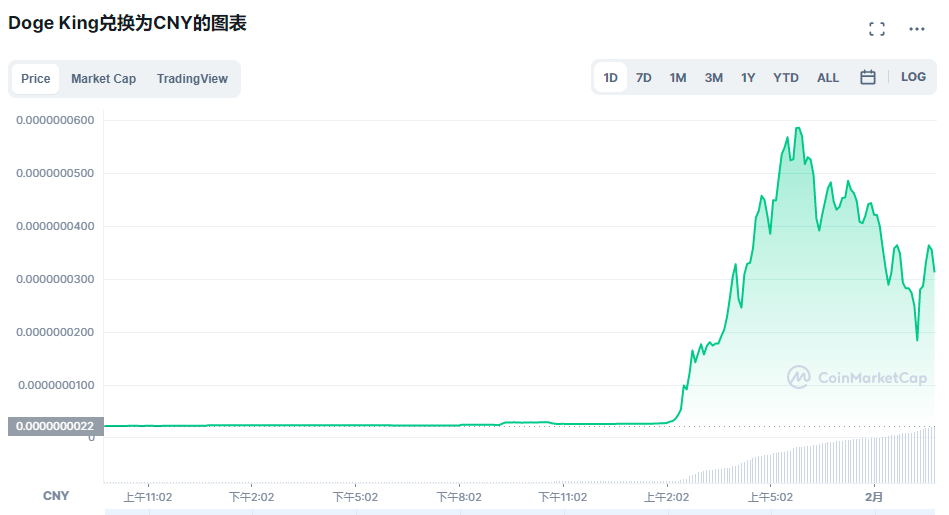Screen dimensions: 949x515
Task: Toggle the LOG scale button
Action: click(913, 77)
